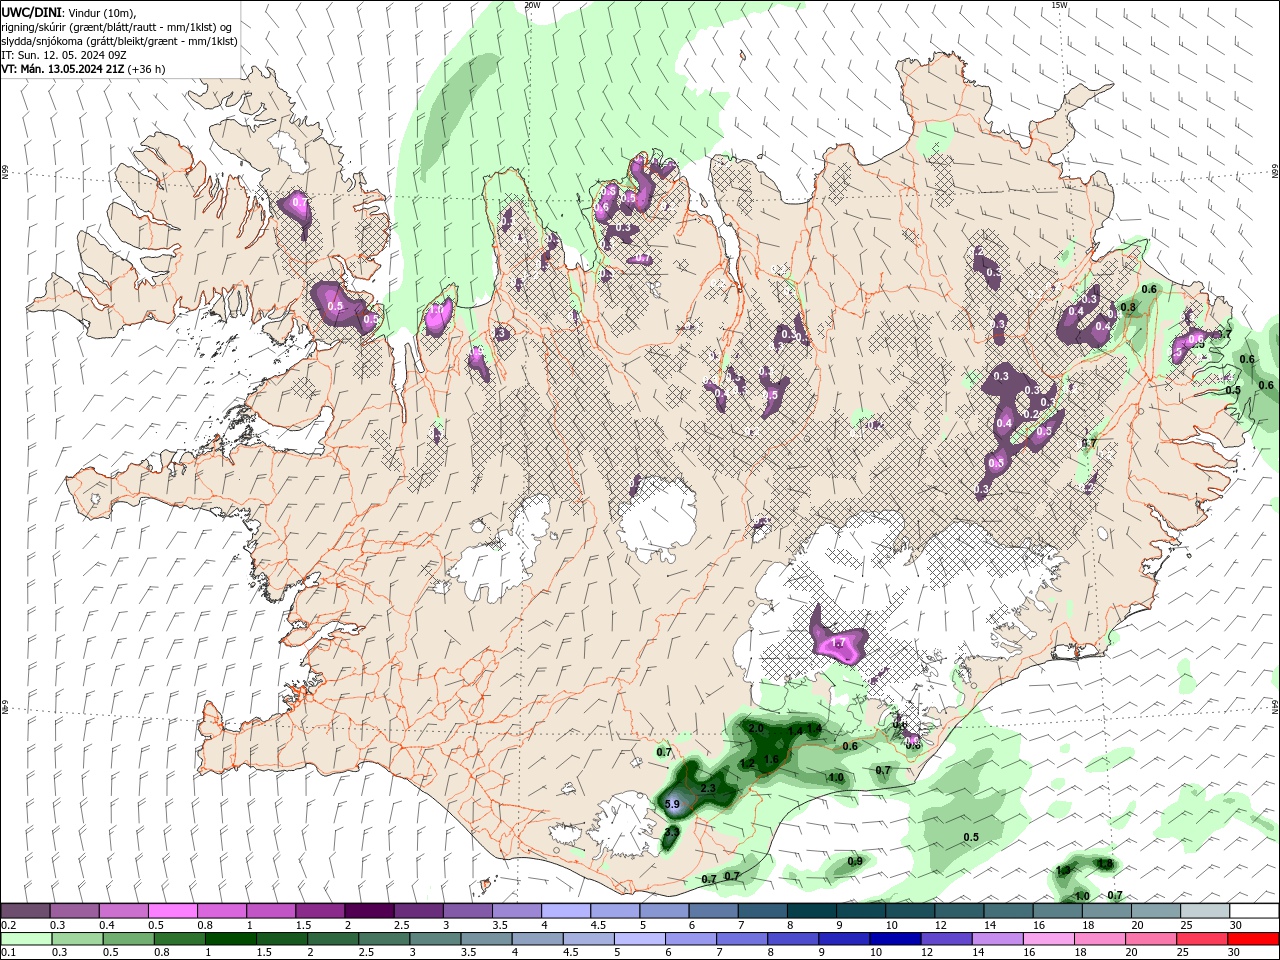Pick the light lavender swatch between 4 and 4.5, snow legend
Viewport: 1280px width, 960px height.
pyautogui.click(x=566, y=911)
